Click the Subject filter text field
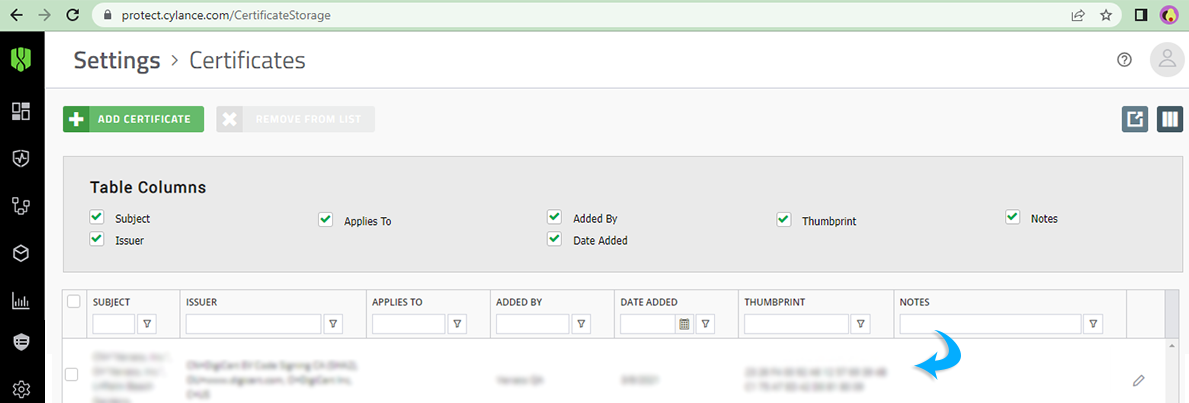1189x403 pixels. (x=114, y=324)
